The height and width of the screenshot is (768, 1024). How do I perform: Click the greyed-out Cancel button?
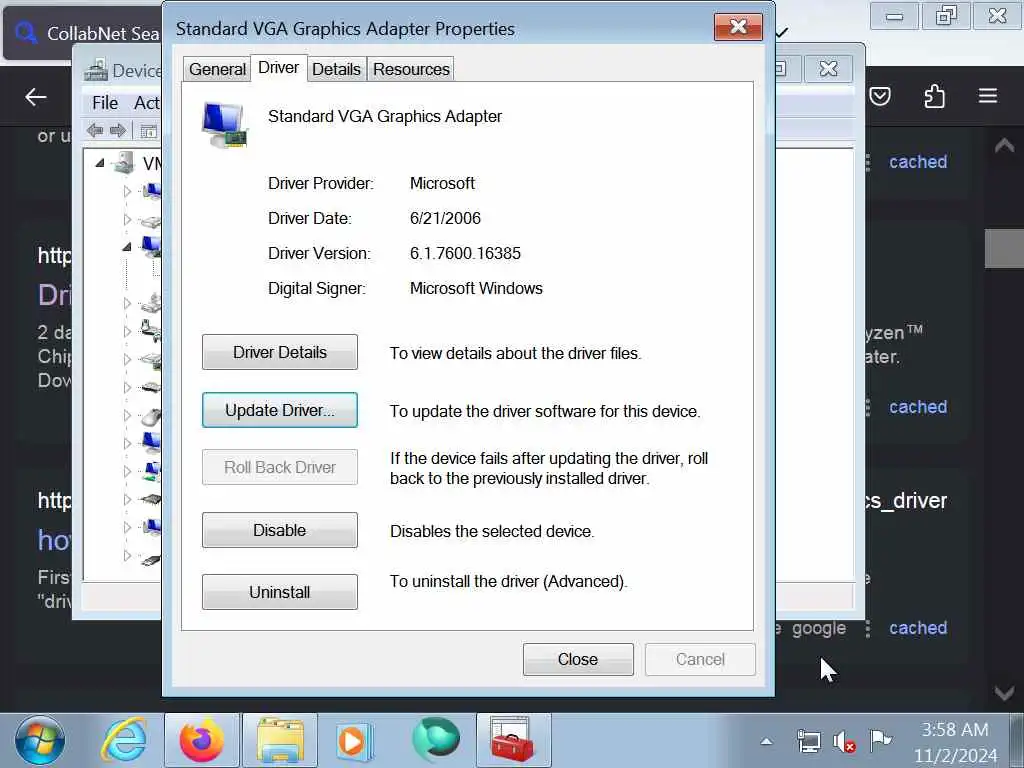coord(700,659)
